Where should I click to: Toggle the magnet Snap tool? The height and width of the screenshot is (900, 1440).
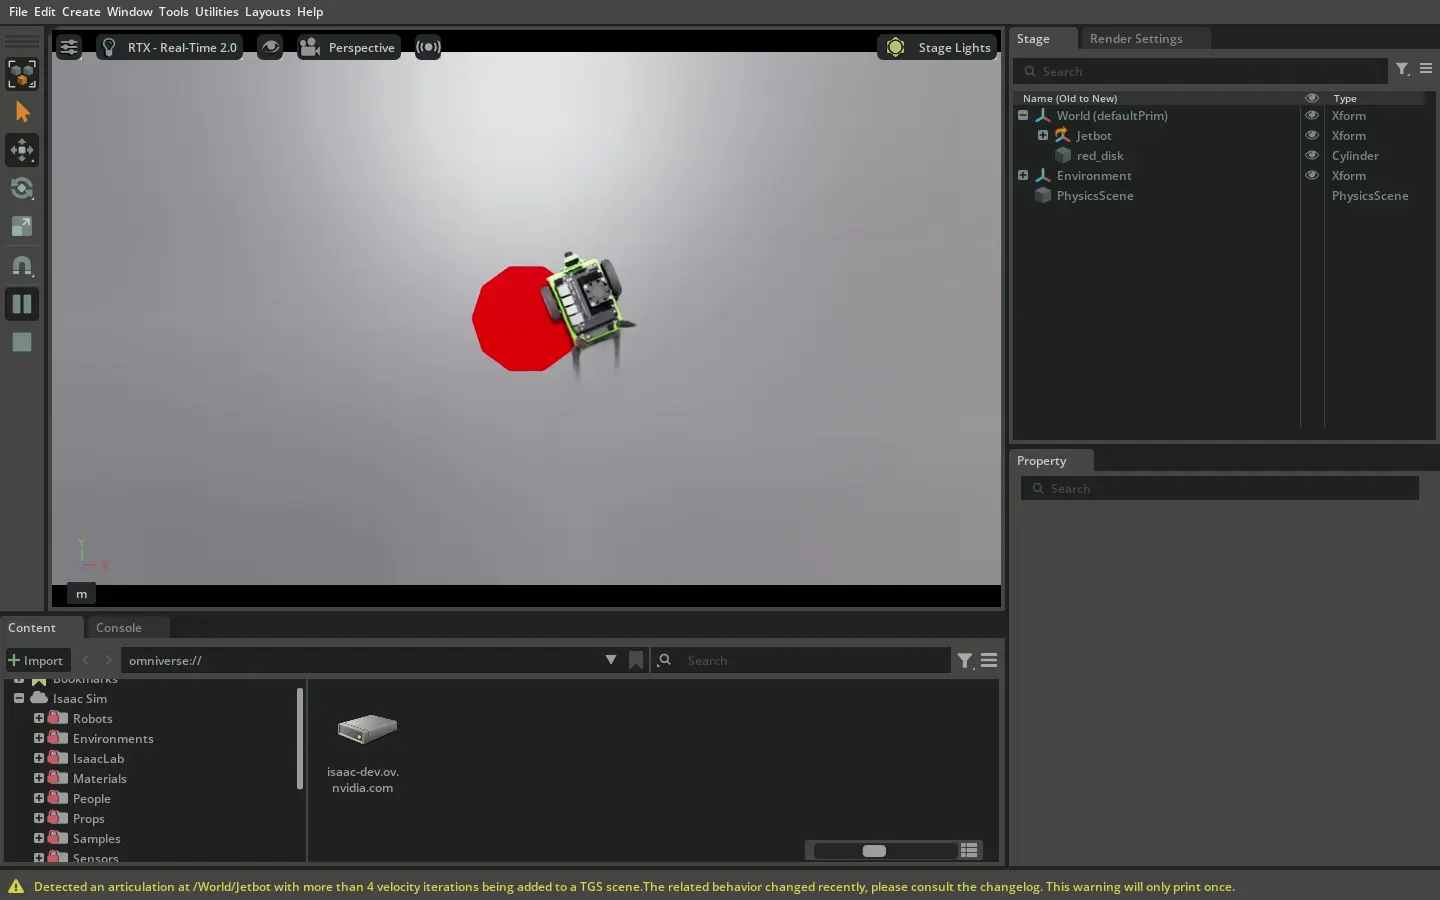tap(22, 266)
